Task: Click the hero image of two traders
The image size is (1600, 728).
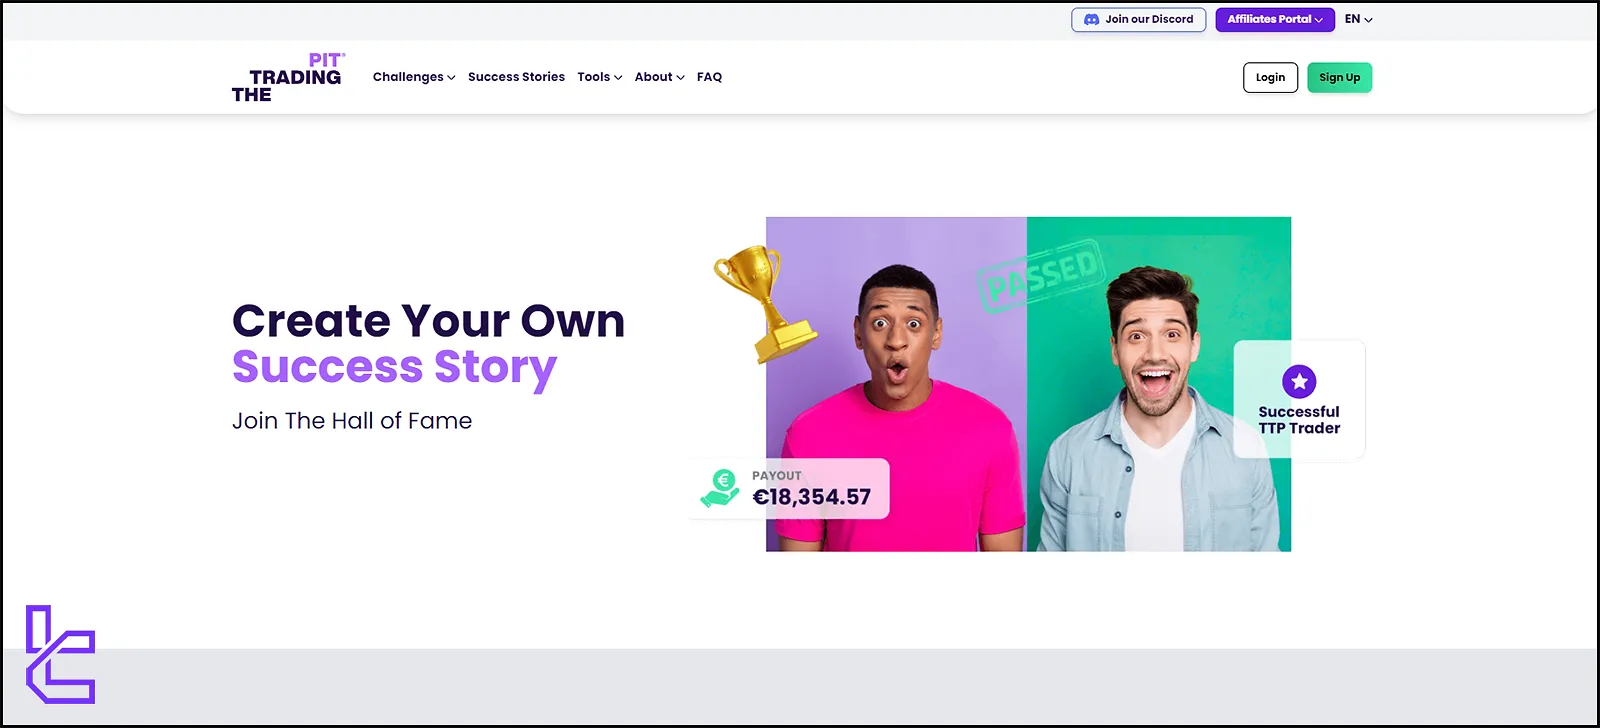Action: click(1028, 384)
